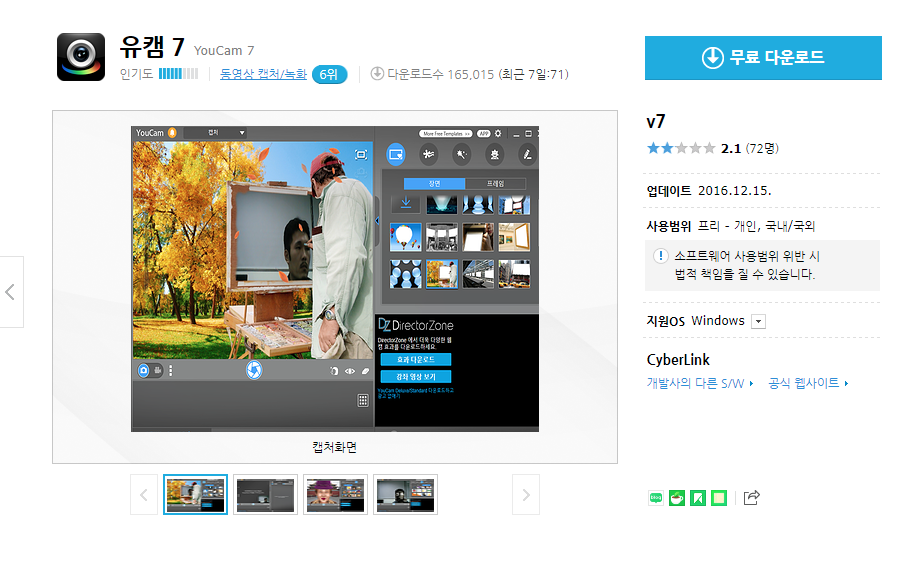Click the star rating 2.1 stars
This screenshot has height=564, width=911.
tap(681, 148)
